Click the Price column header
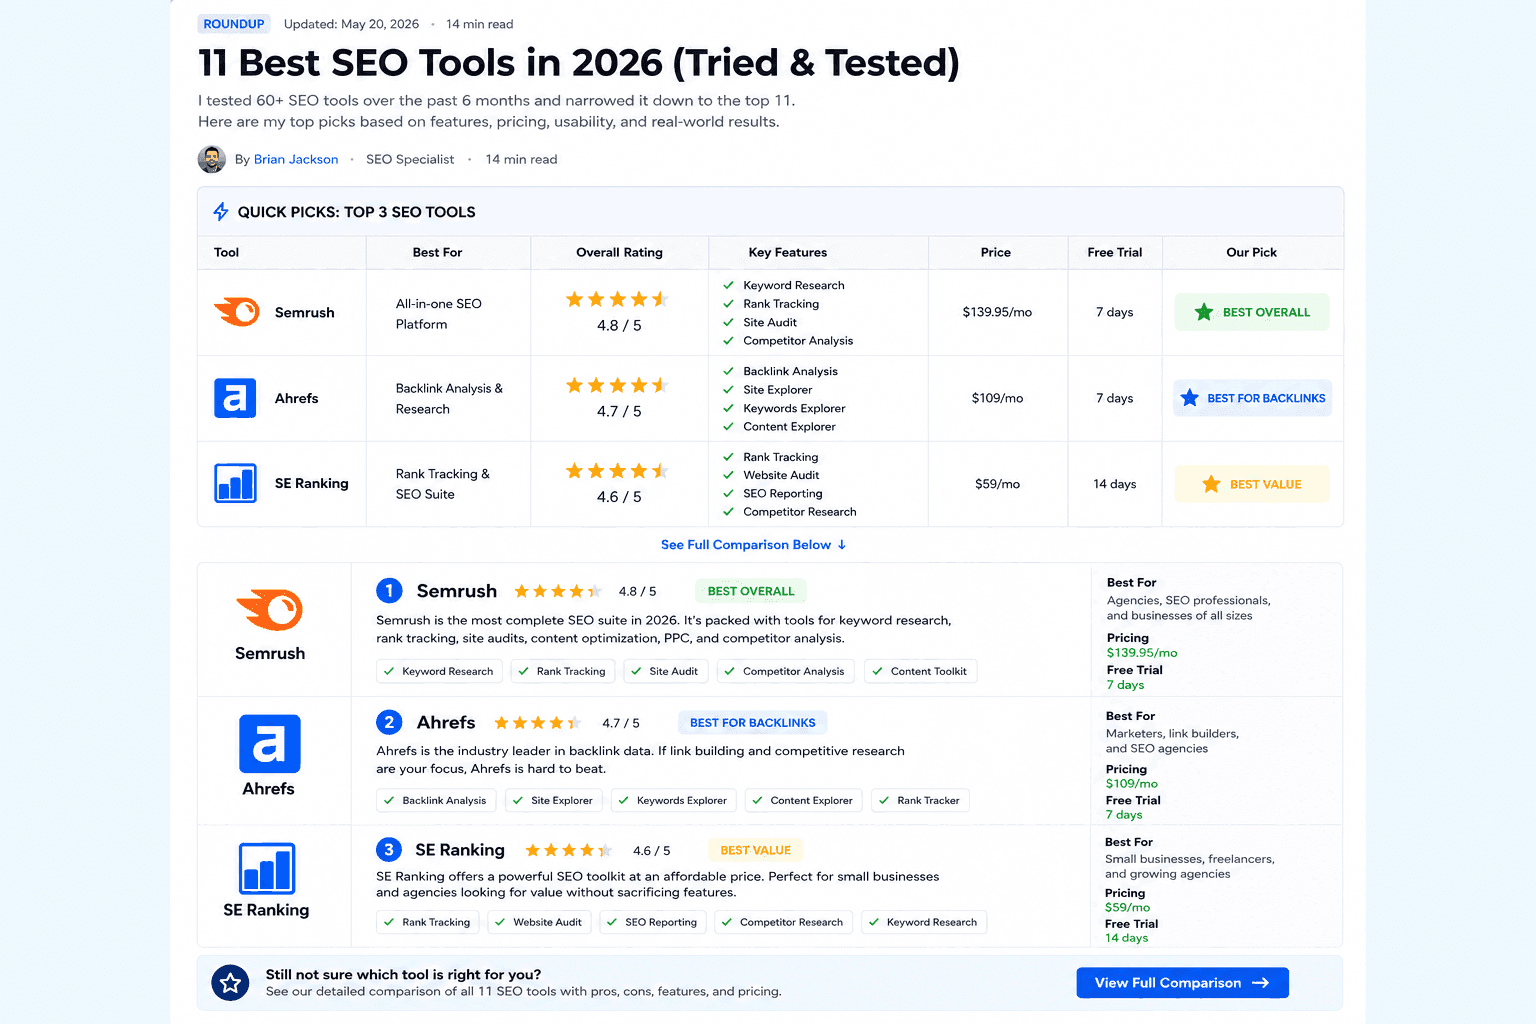The width and height of the screenshot is (1536, 1024). (x=996, y=252)
